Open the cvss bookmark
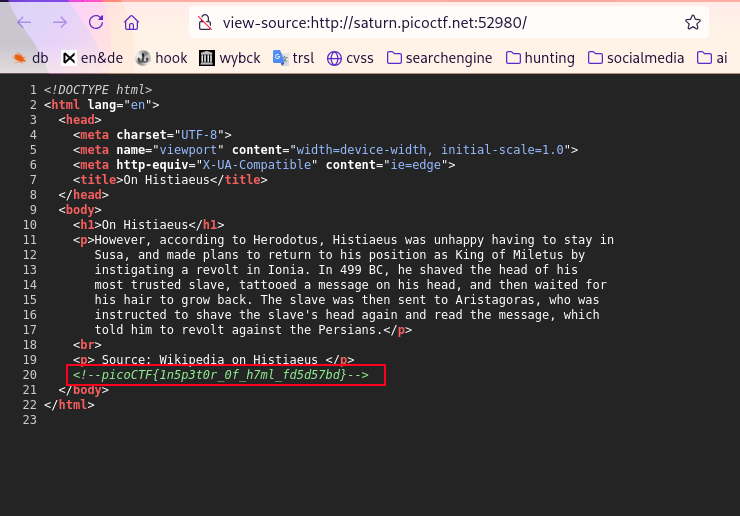This screenshot has height=516, width=740. [x=350, y=58]
